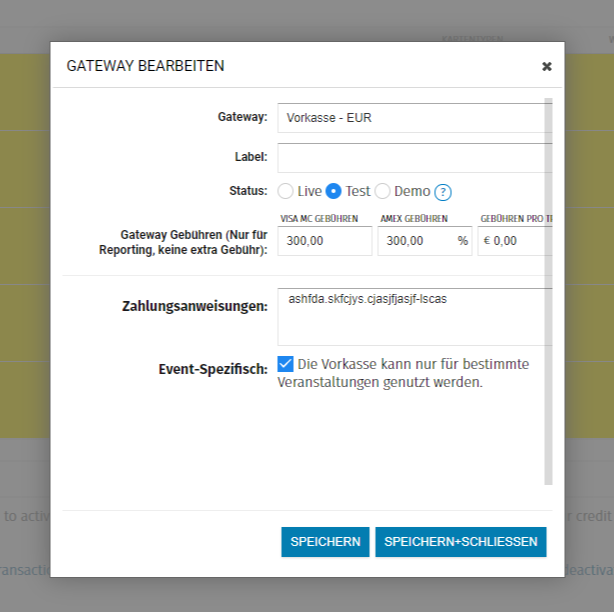615x612 pixels.
Task: Click the VISA MC Gebühren field
Action: click(x=325, y=241)
